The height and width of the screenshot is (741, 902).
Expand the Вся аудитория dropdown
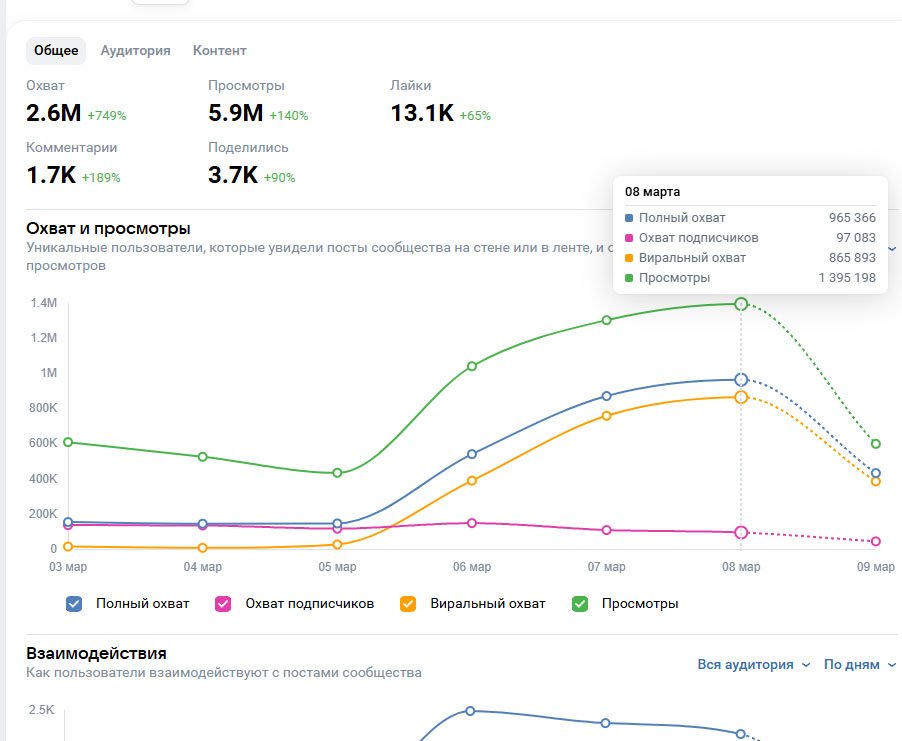tap(754, 665)
